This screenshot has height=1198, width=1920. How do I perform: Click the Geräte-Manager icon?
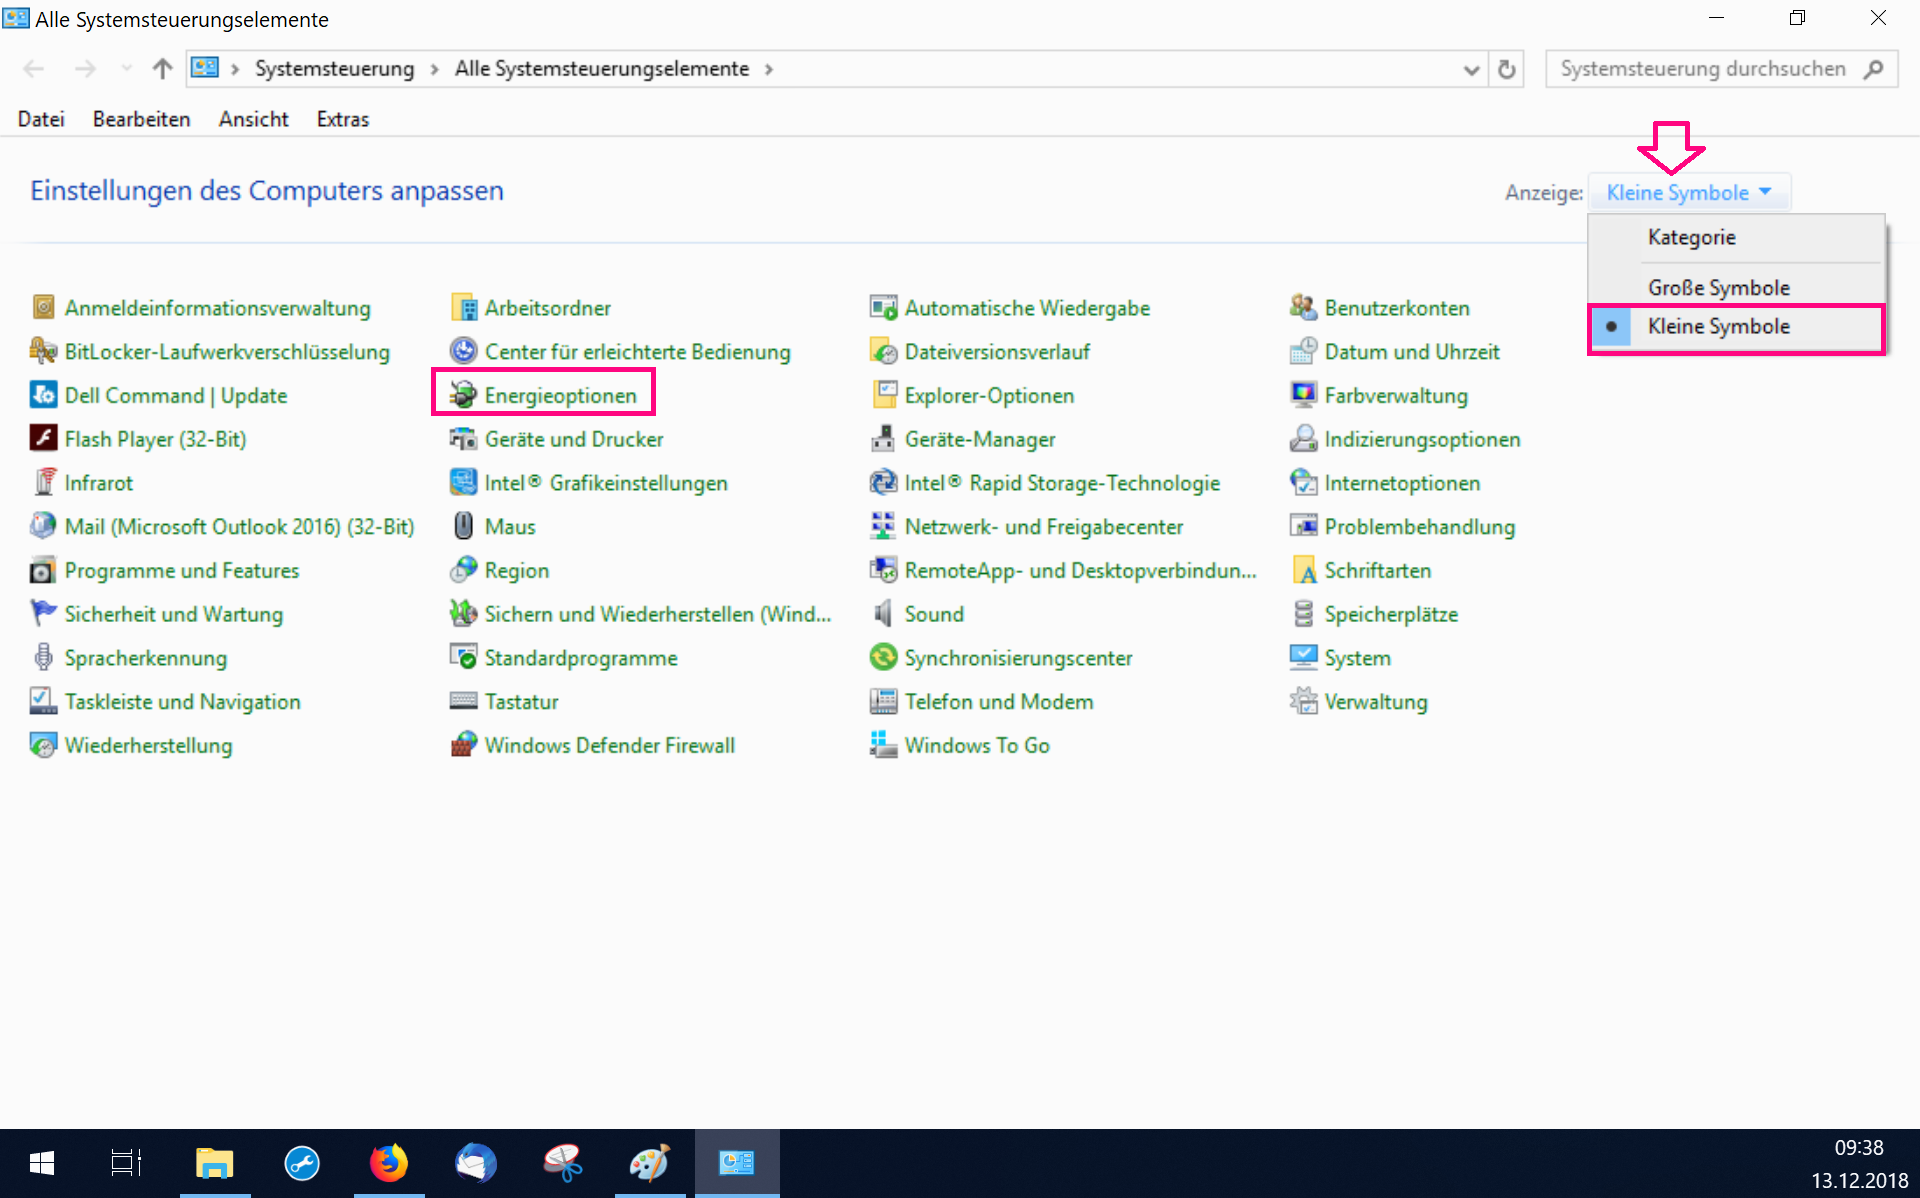(883, 439)
